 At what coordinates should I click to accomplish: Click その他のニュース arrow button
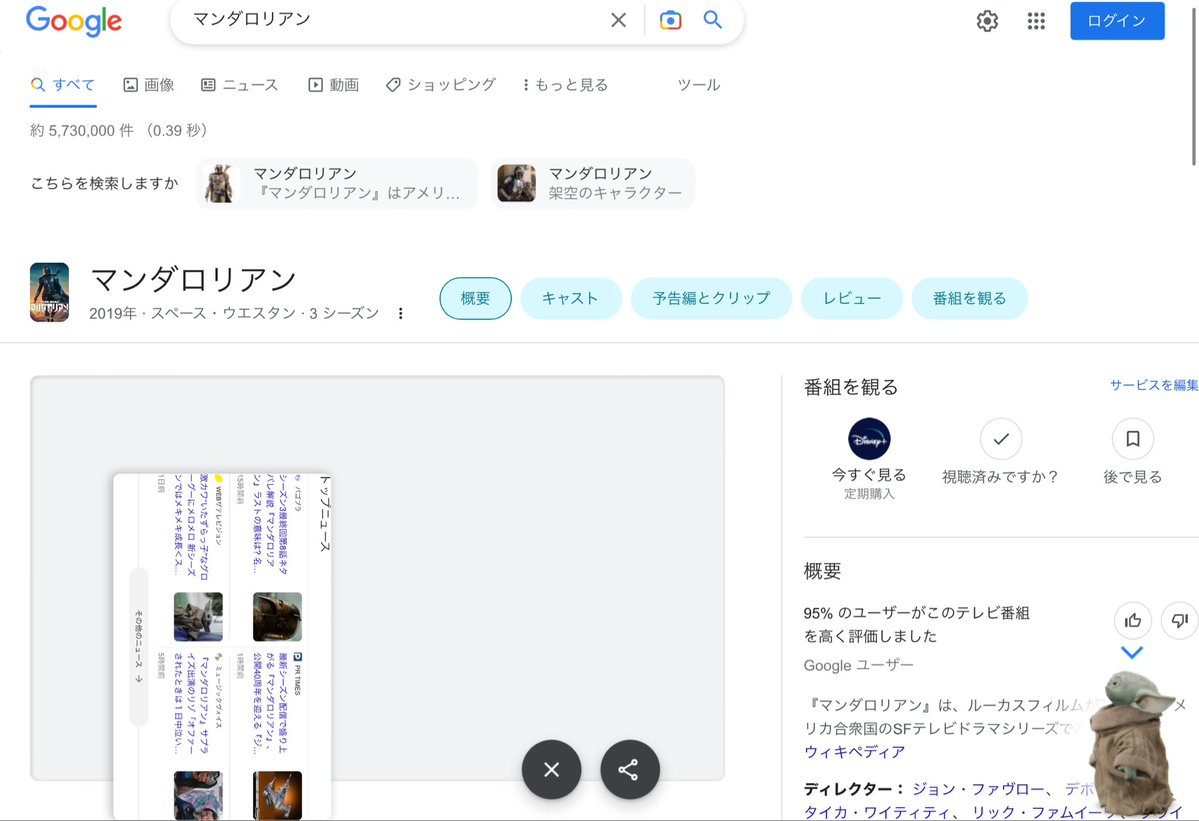pyautogui.click(x=138, y=647)
